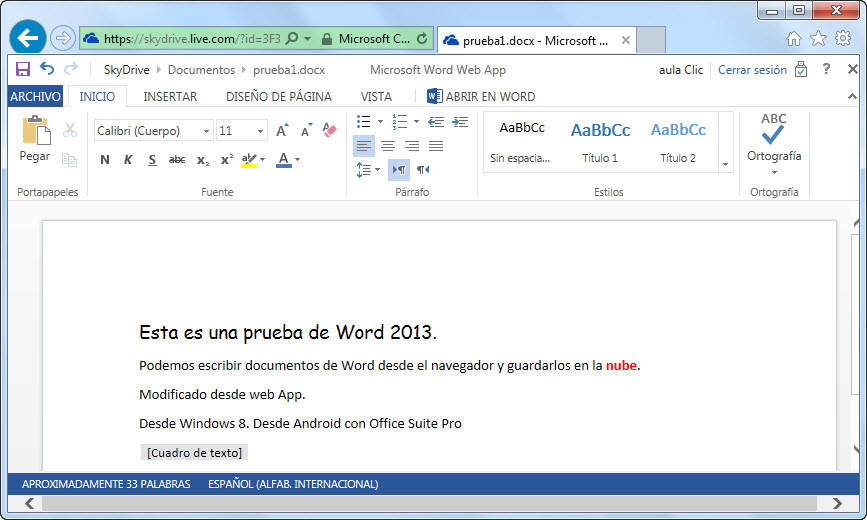
Task: Click the grow font size icon
Action: click(282, 131)
